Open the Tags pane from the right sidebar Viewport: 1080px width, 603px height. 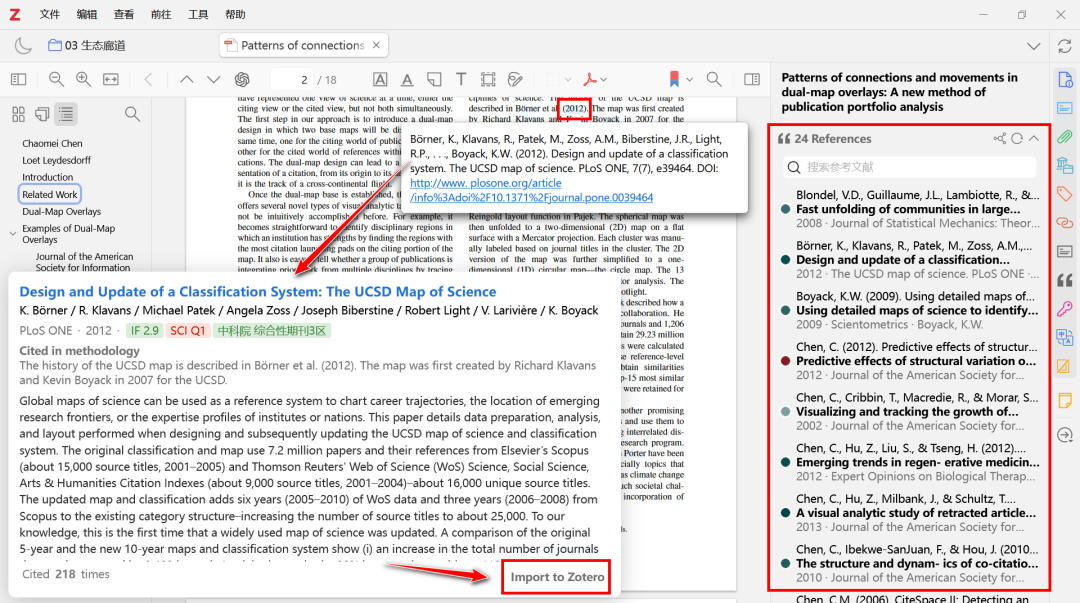(x=1064, y=194)
